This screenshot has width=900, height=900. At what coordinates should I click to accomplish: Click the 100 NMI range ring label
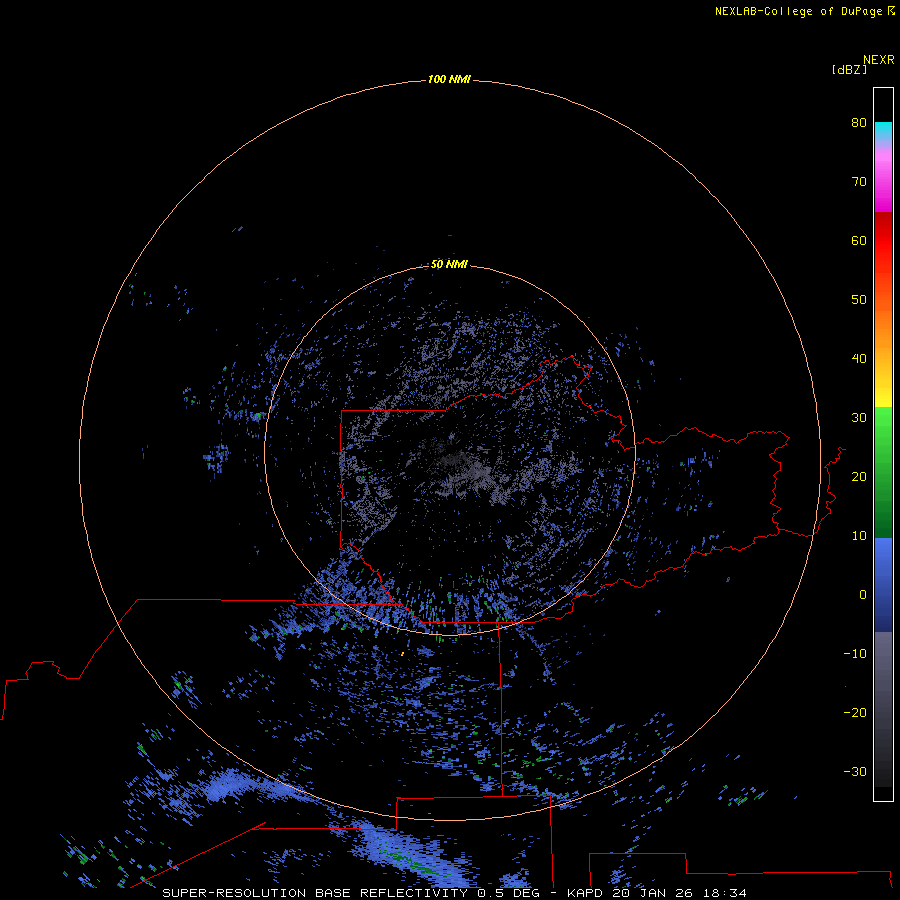(x=449, y=79)
